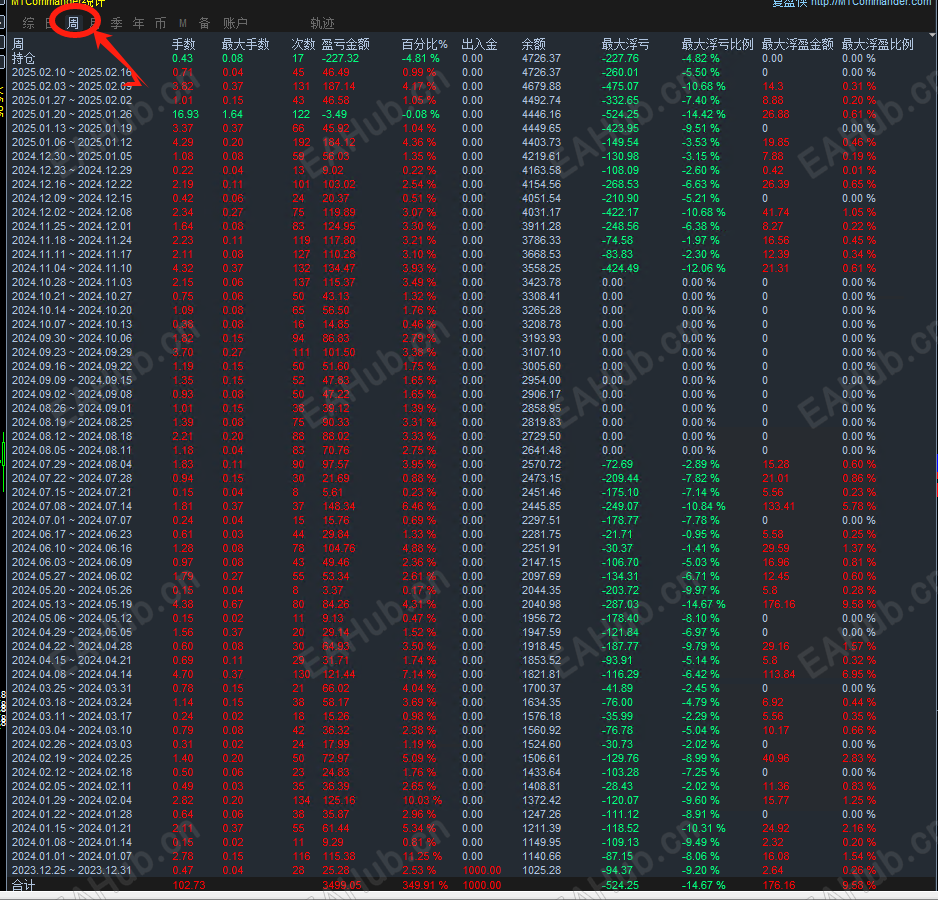Open the 年 yearly tab
Image resolution: width=938 pixels, height=900 pixels.
pyautogui.click(x=139, y=23)
